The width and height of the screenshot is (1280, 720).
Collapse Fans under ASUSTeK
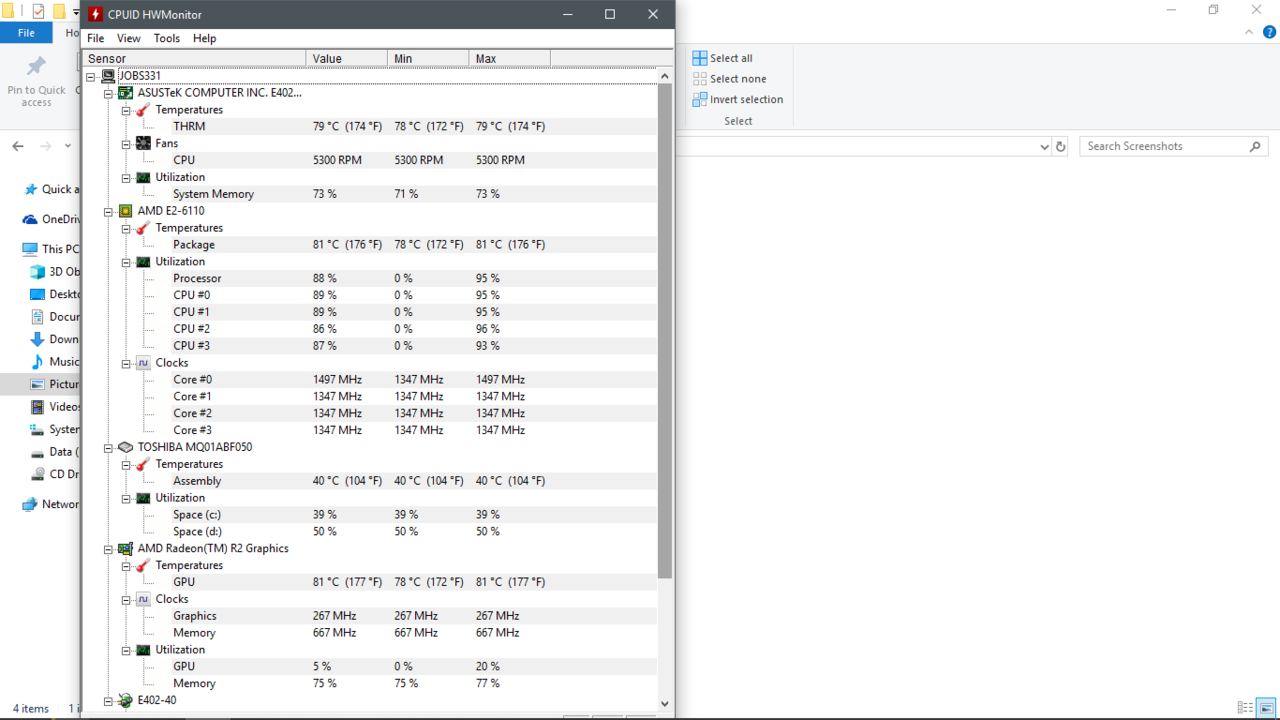[127, 143]
